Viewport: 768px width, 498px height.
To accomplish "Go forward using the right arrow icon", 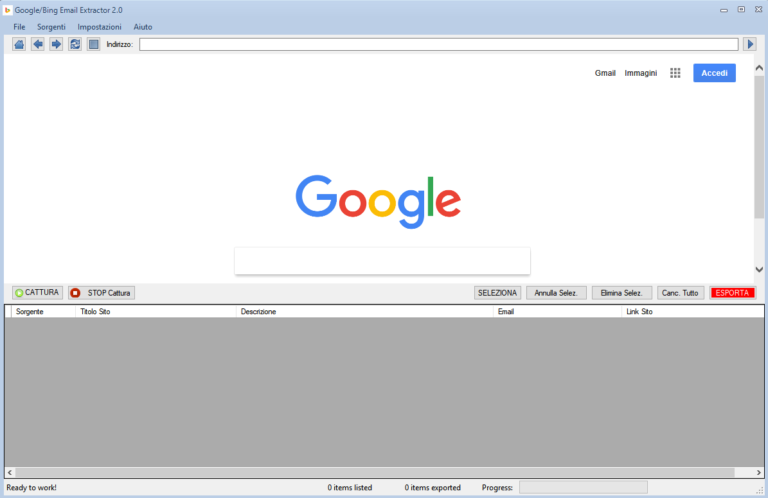I will (56, 44).
